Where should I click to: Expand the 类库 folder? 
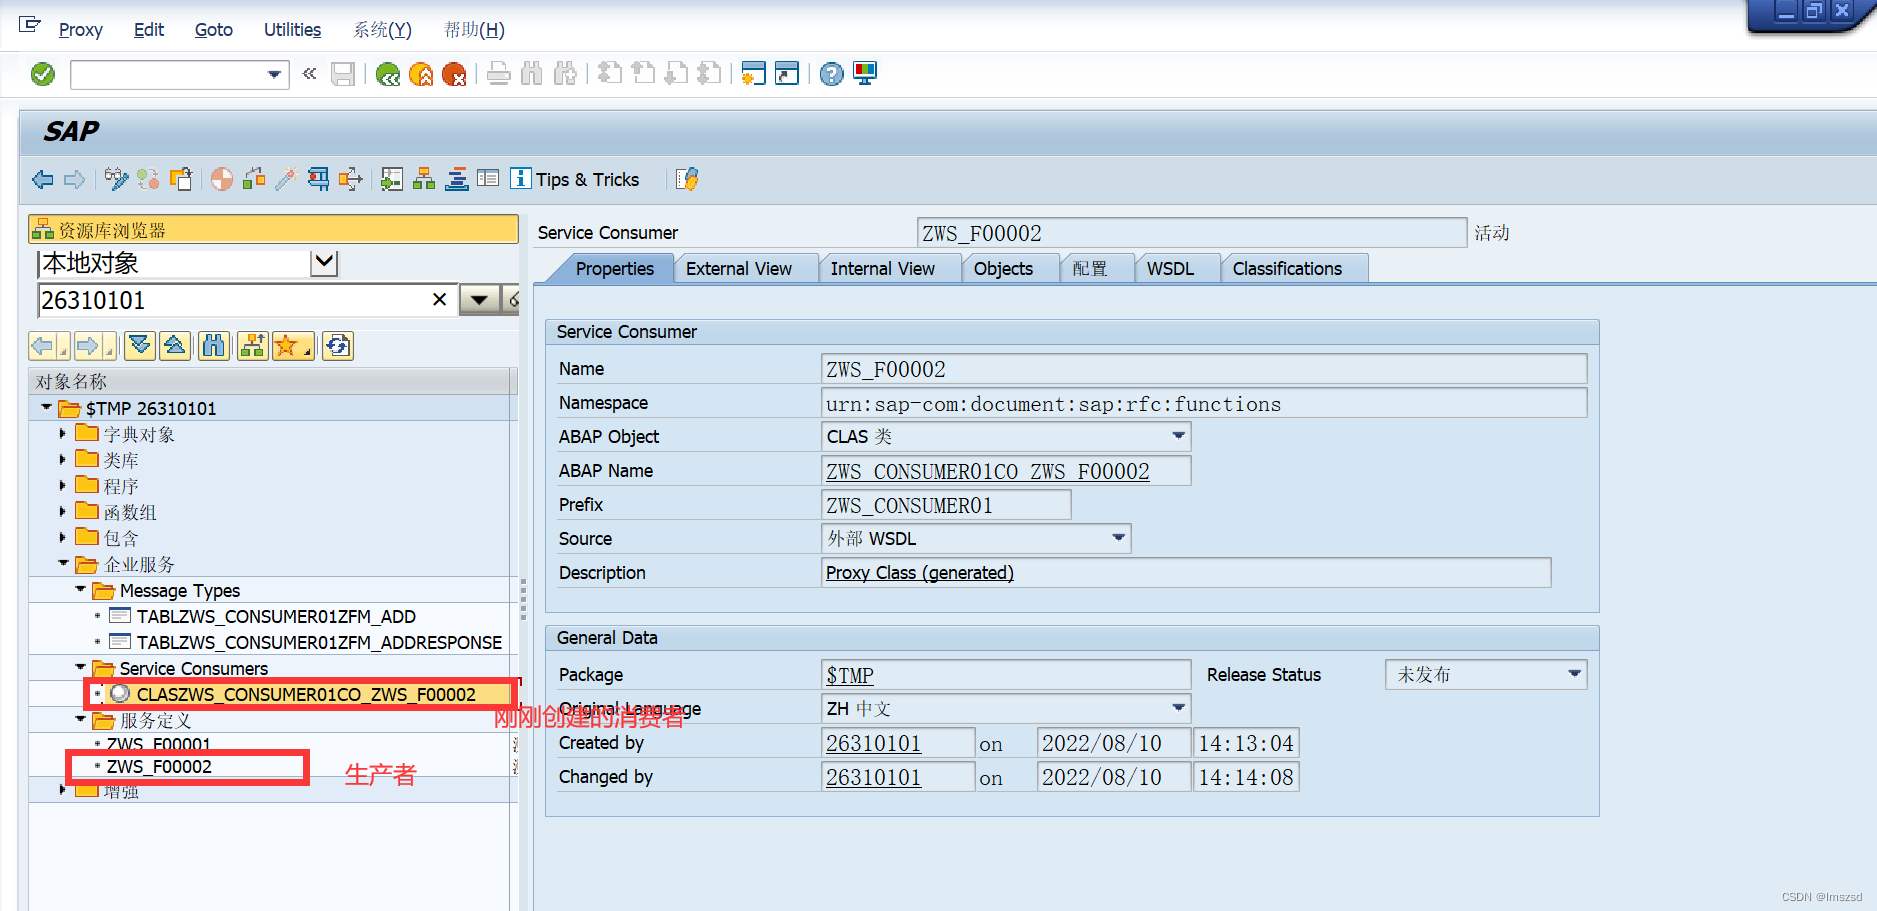pos(62,460)
